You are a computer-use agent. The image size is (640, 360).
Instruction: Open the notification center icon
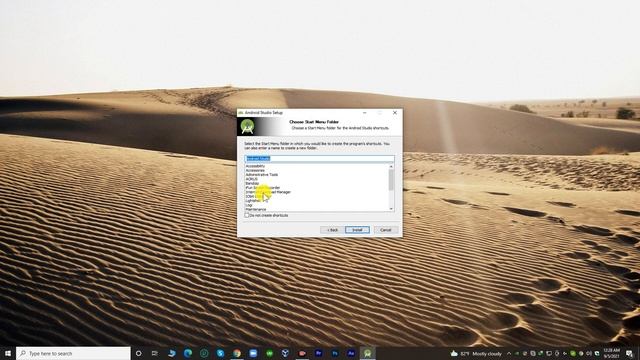click(x=629, y=353)
